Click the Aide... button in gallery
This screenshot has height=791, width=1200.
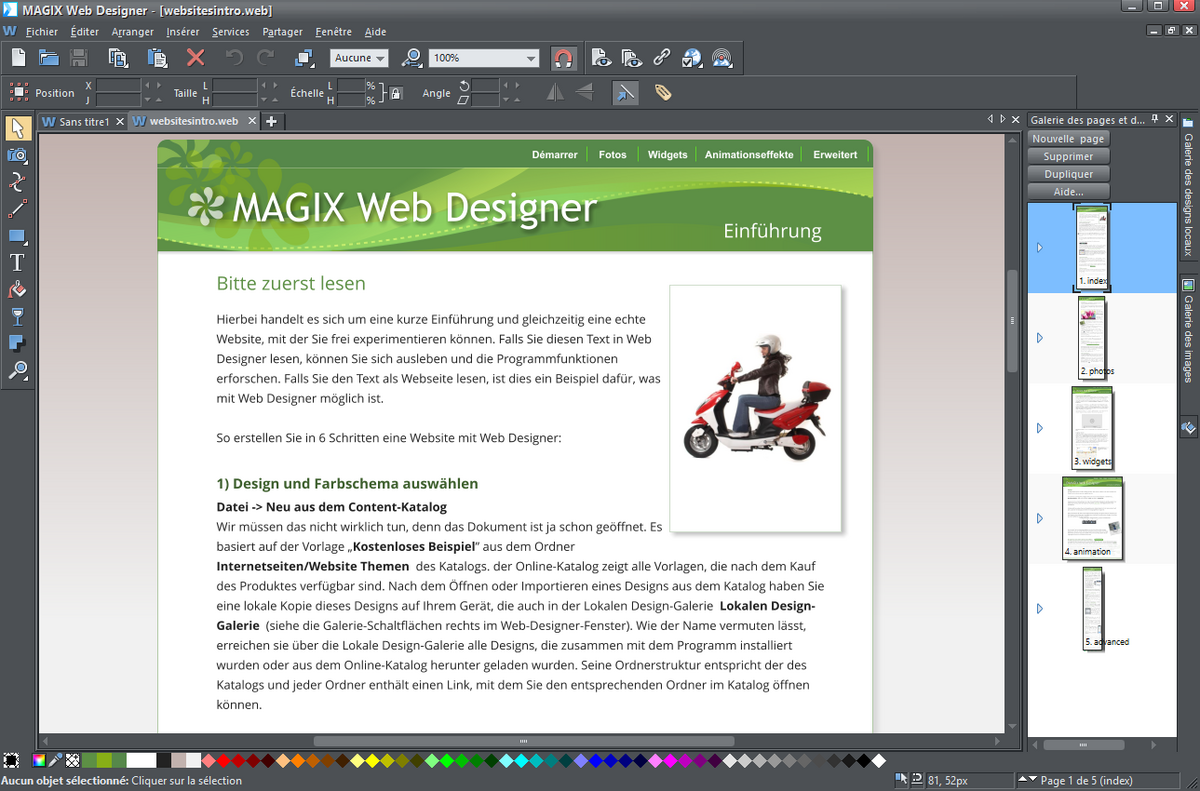point(1069,191)
